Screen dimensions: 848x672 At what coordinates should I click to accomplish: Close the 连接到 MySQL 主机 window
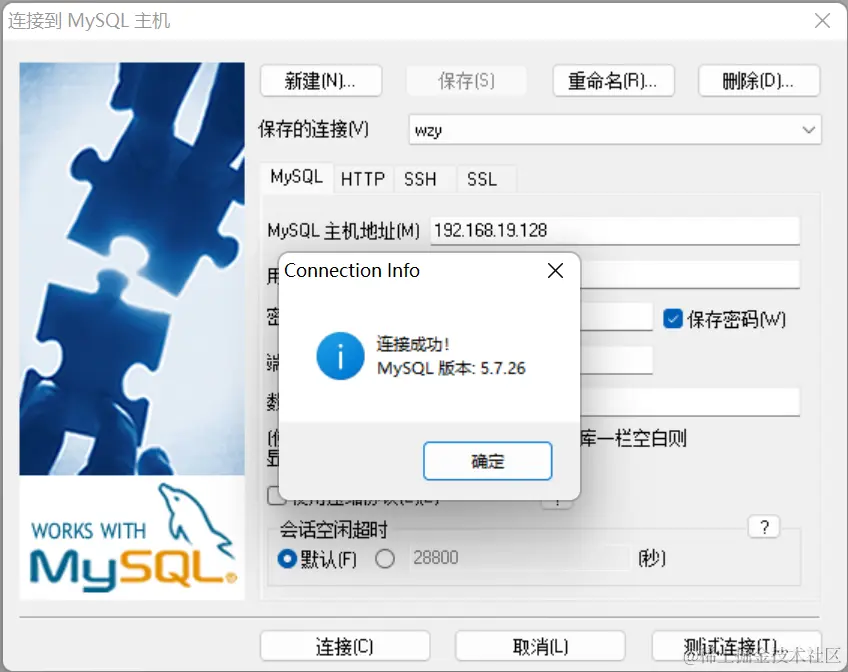pyautogui.click(x=823, y=21)
